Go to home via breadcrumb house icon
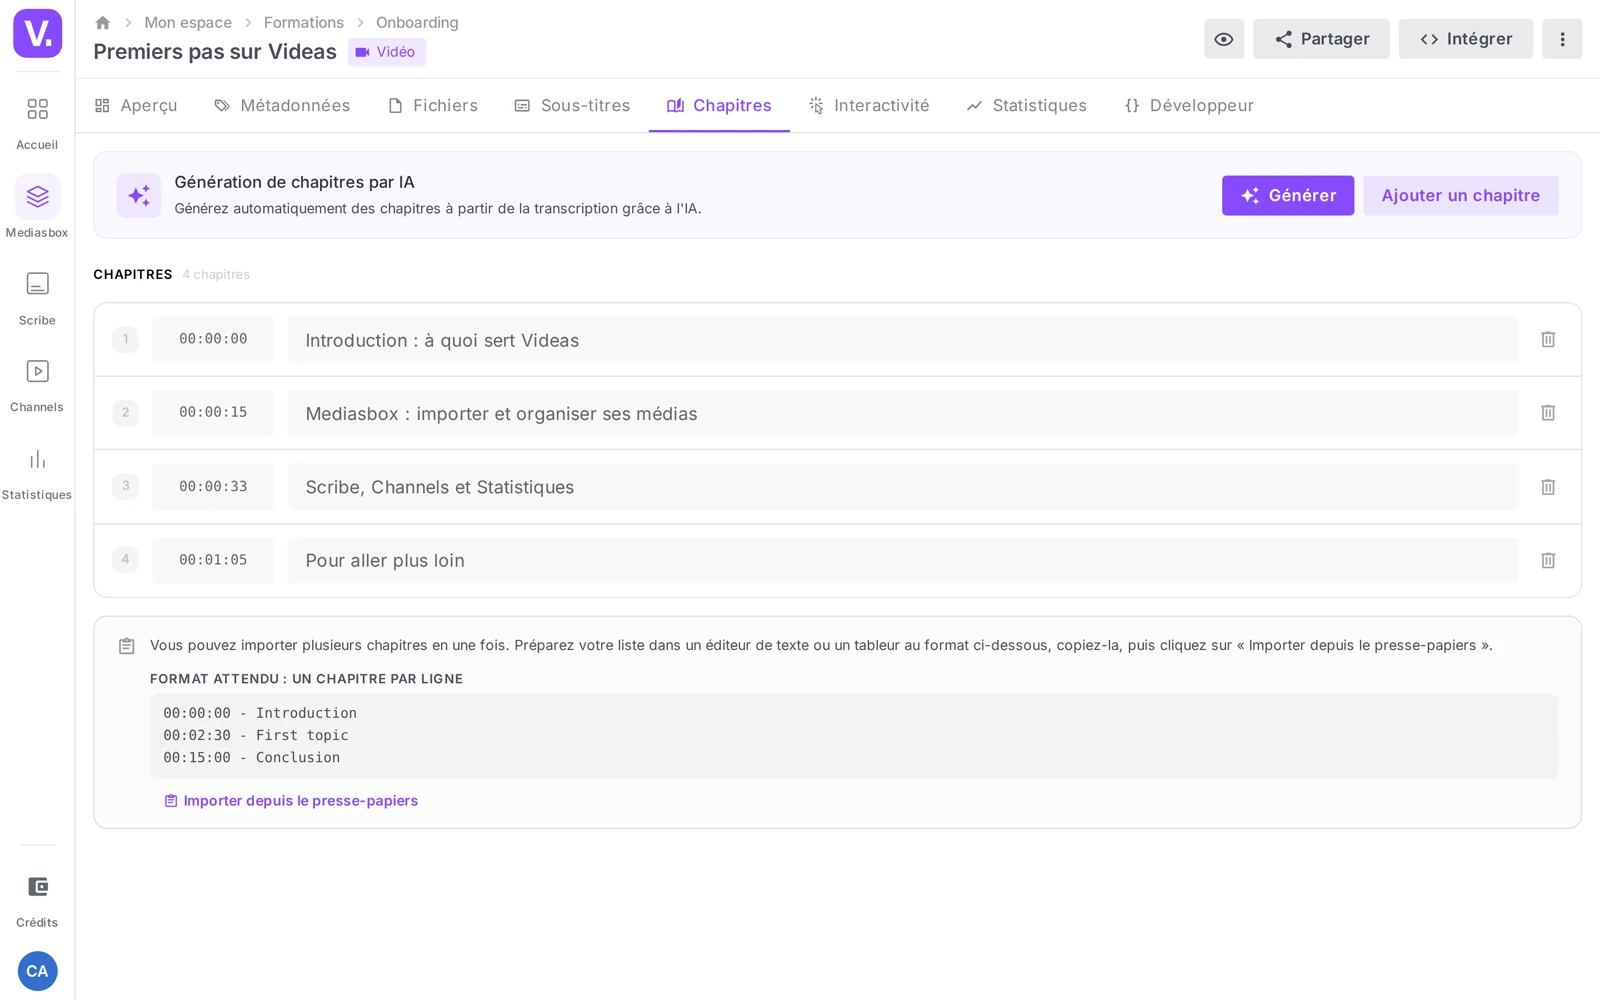This screenshot has height=1000, width=1600. [x=102, y=22]
